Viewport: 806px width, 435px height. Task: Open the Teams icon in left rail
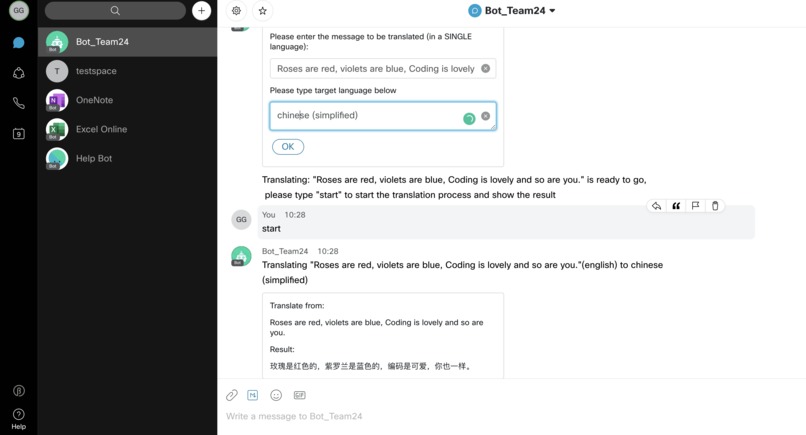click(x=19, y=73)
